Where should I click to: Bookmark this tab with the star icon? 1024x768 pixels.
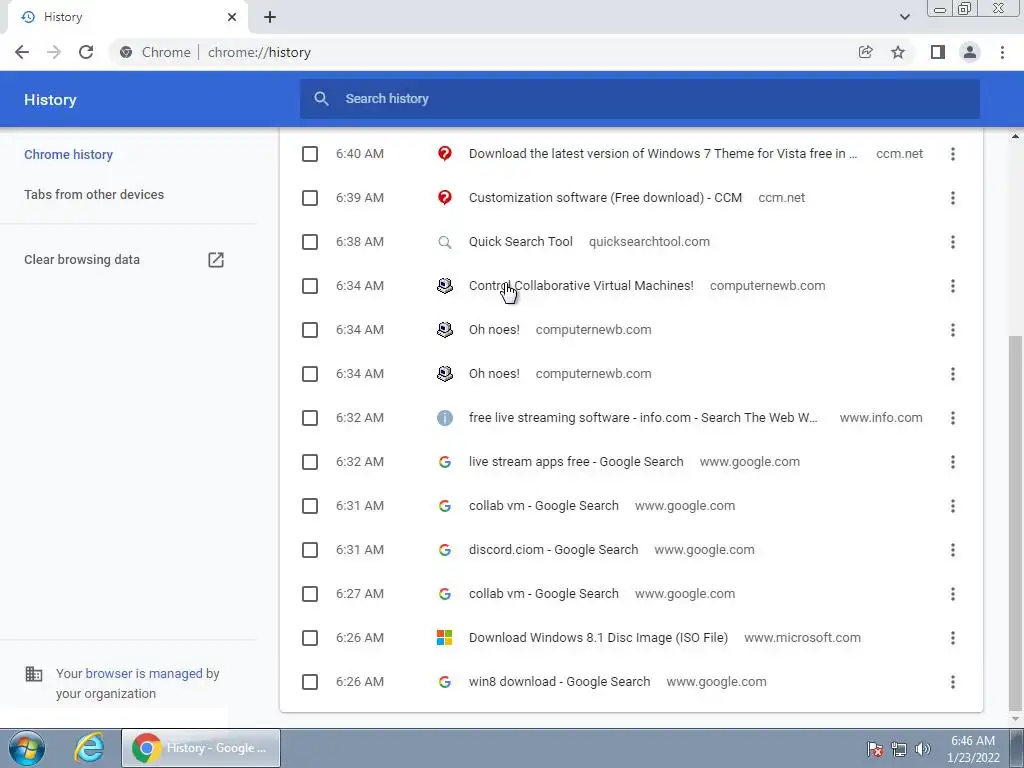pyautogui.click(x=898, y=52)
